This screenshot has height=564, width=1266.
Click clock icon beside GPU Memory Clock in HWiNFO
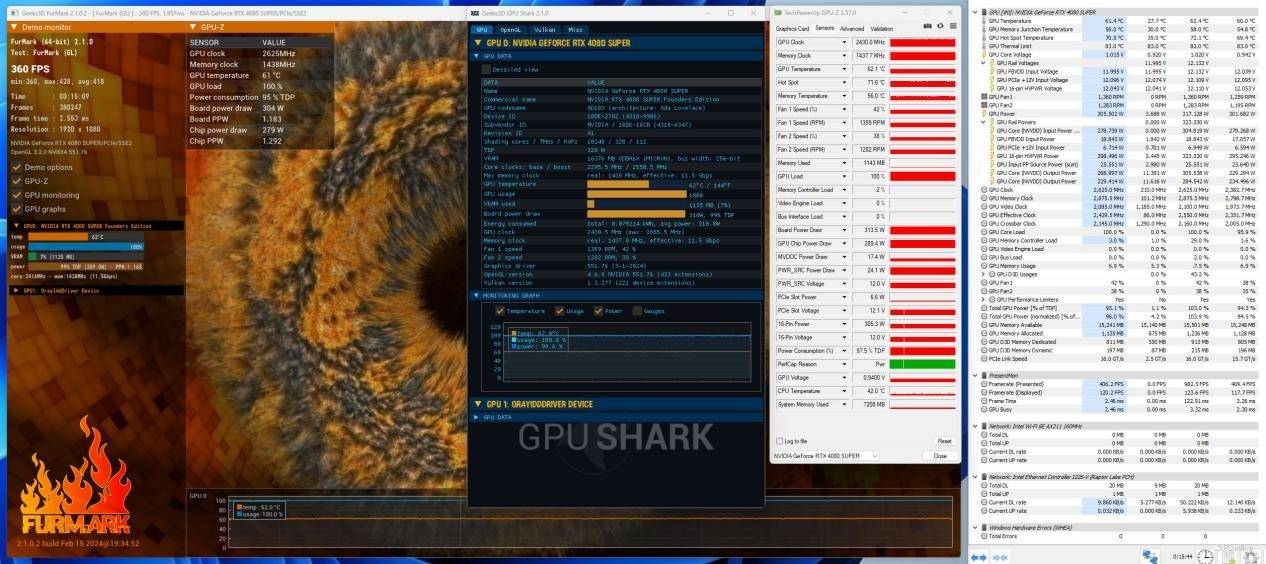tap(983, 198)
